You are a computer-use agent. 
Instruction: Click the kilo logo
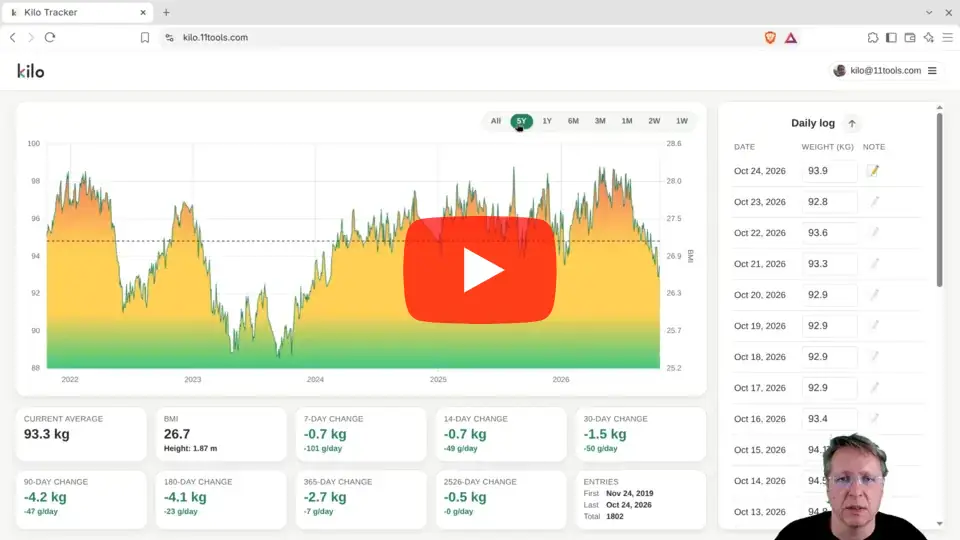pos(31,71)
